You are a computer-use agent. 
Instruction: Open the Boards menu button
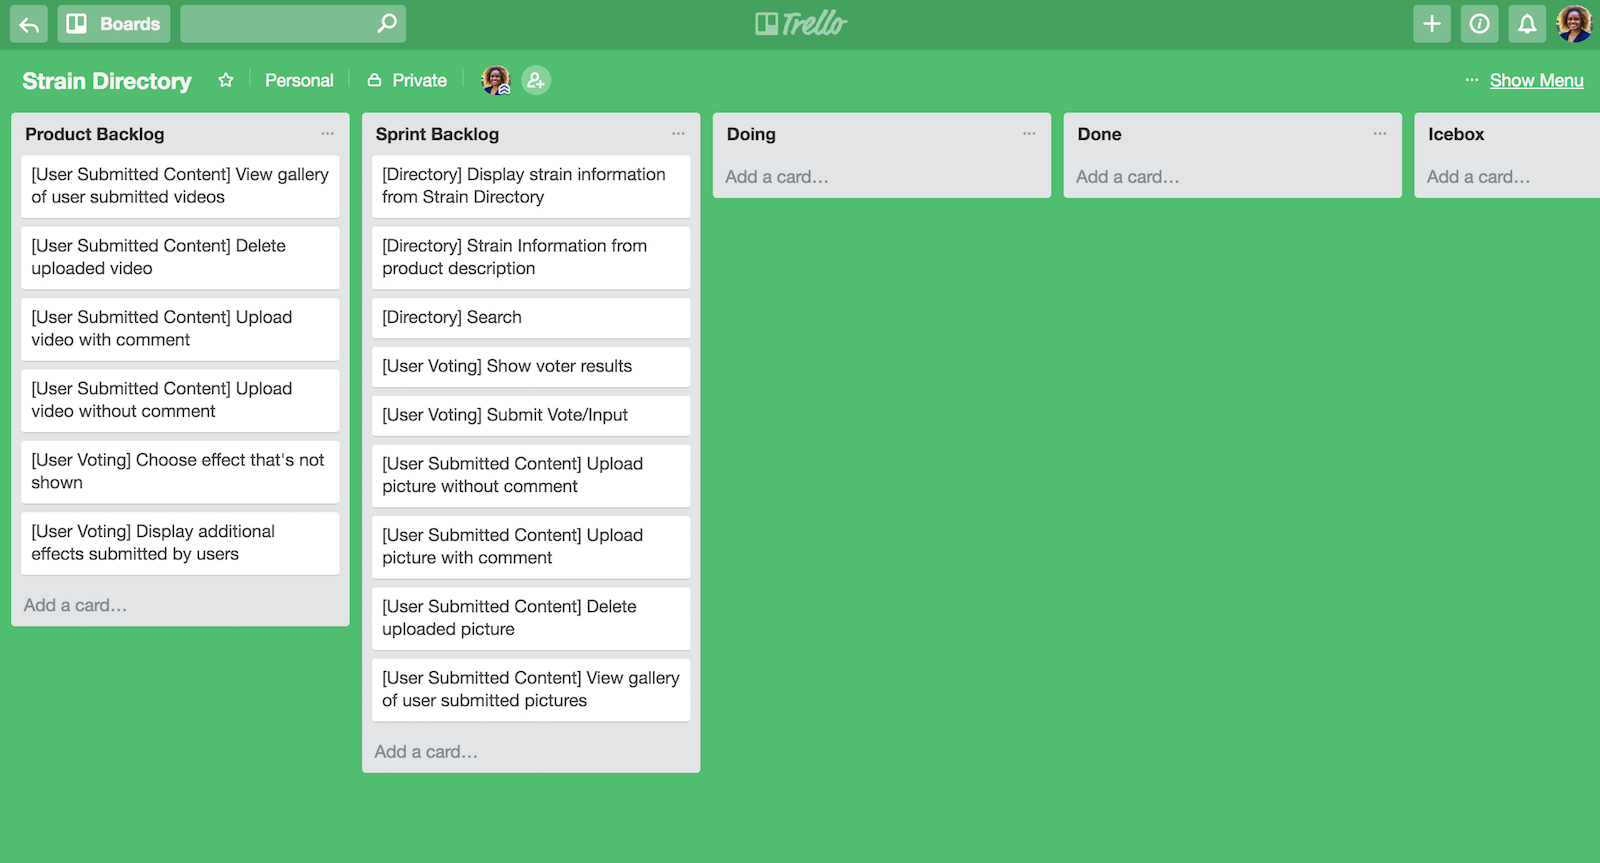point(113,24)
